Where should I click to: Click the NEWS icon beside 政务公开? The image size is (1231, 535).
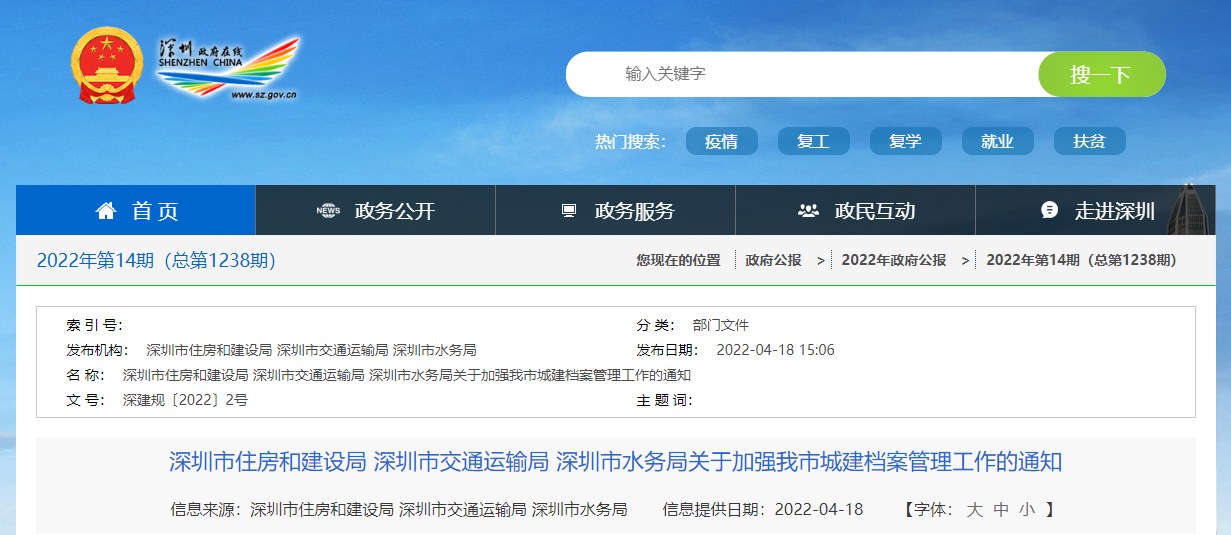point(328,211)
